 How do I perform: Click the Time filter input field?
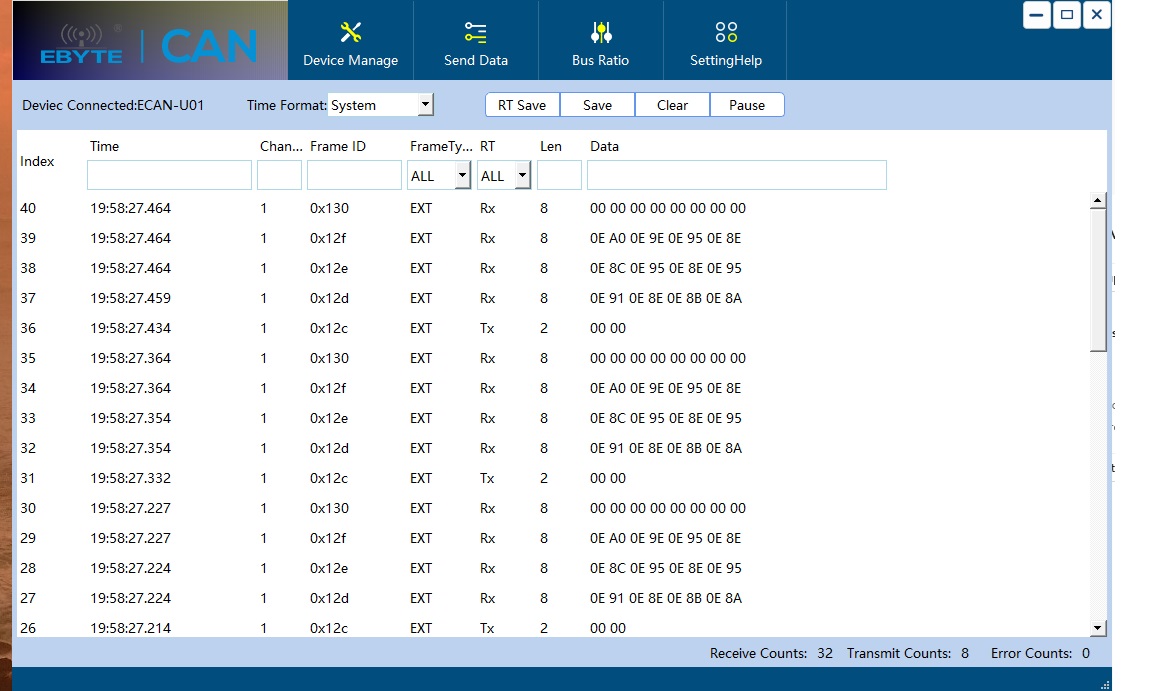click(169, 176)
